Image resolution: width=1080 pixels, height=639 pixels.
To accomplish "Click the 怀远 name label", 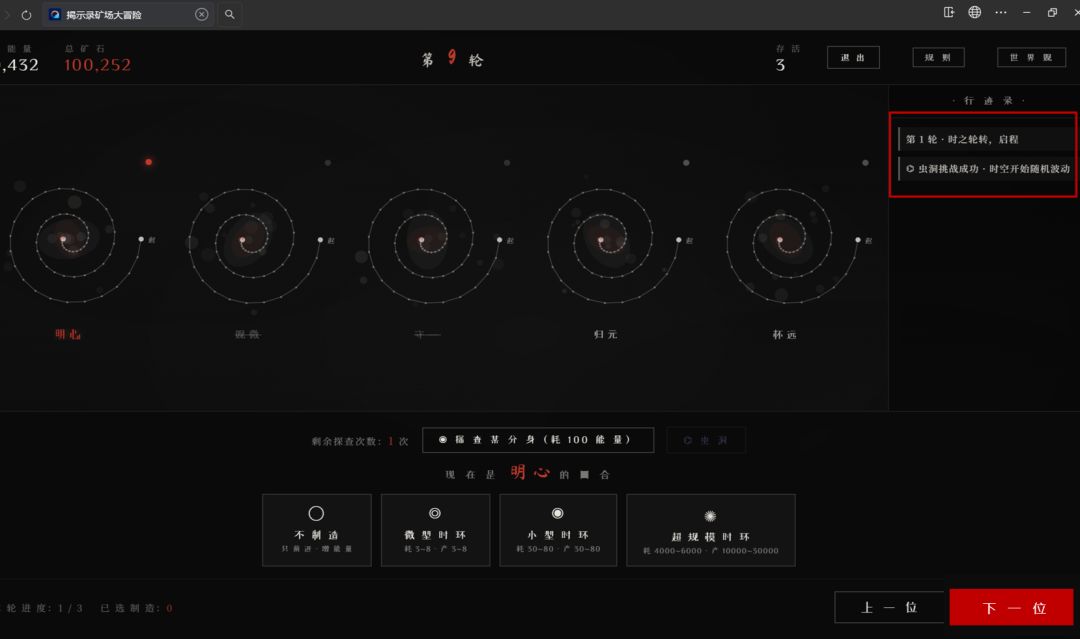I will (785, 335).
